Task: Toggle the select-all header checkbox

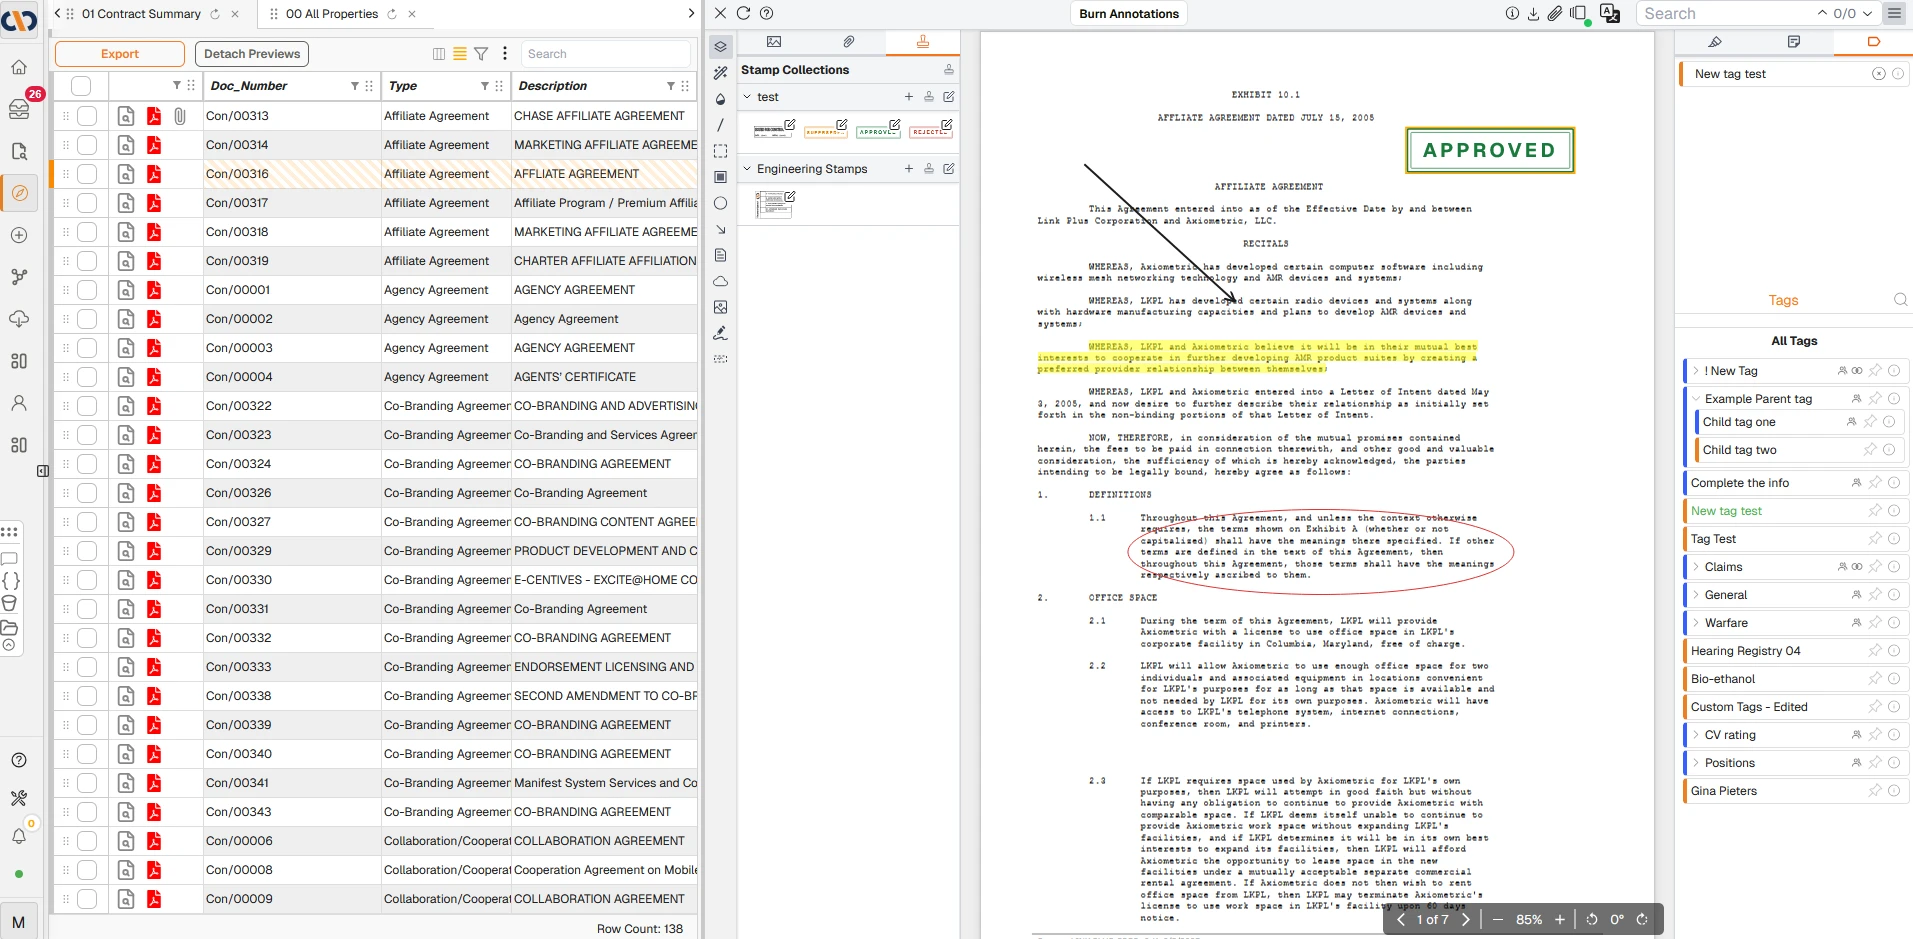Action: pos(82,86)
